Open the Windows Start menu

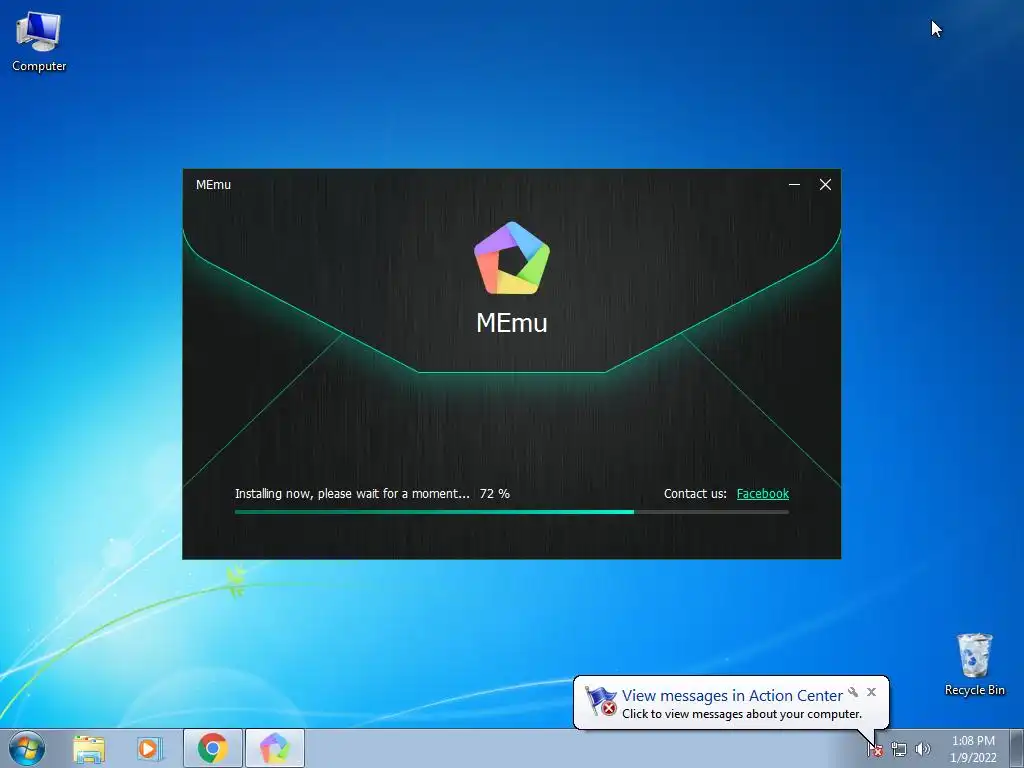27,748
